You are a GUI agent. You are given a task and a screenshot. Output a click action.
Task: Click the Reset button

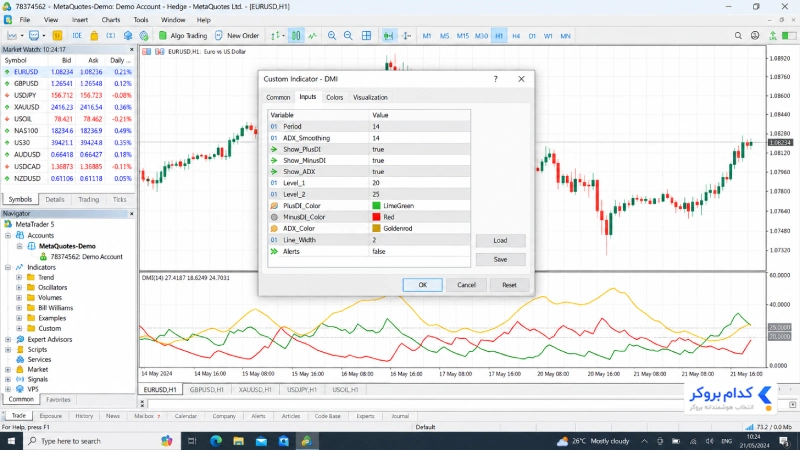coord(509,285)
